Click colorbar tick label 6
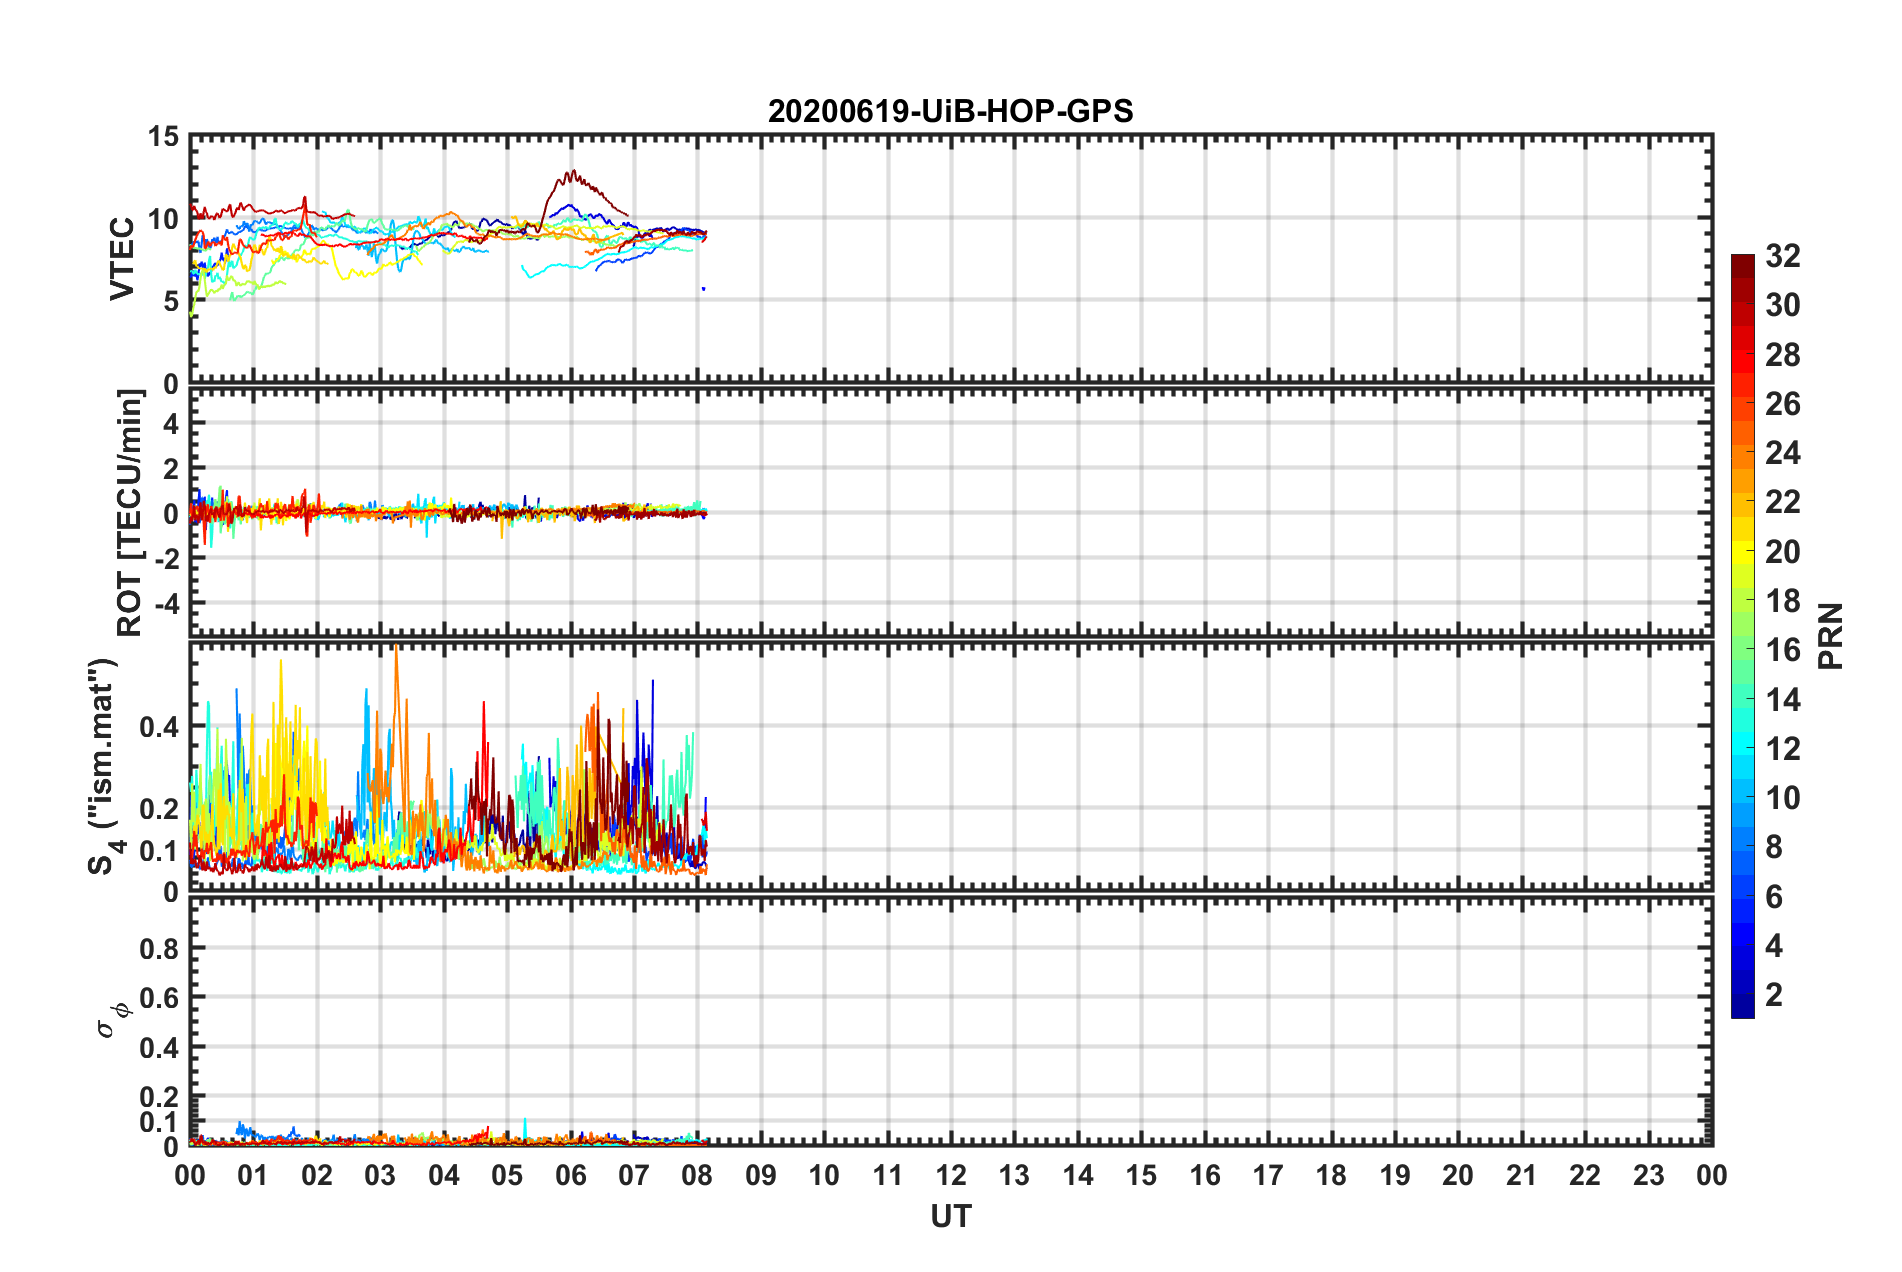The width and height of the screenshot is (1902, 1272). coord(1774,896)
